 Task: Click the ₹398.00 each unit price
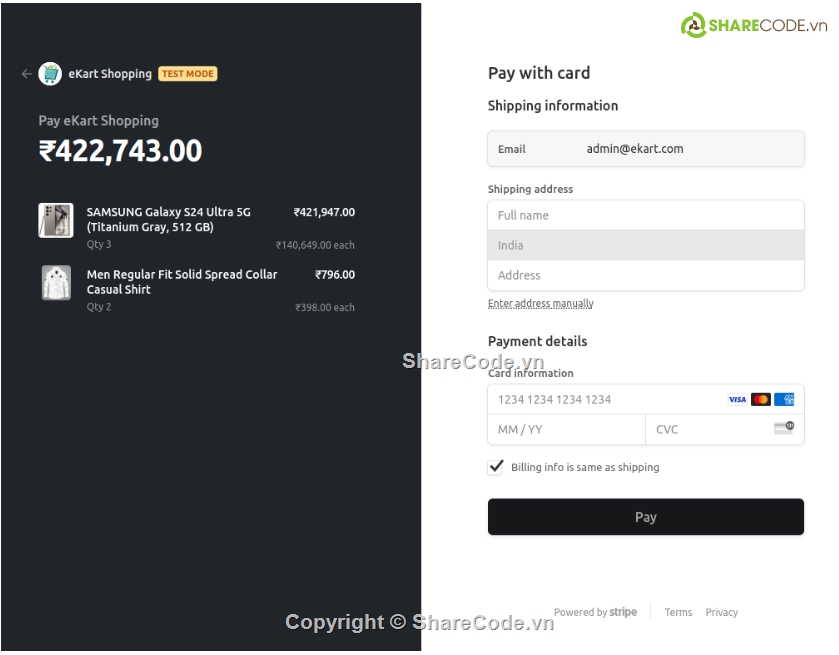[x=325, y=307]
